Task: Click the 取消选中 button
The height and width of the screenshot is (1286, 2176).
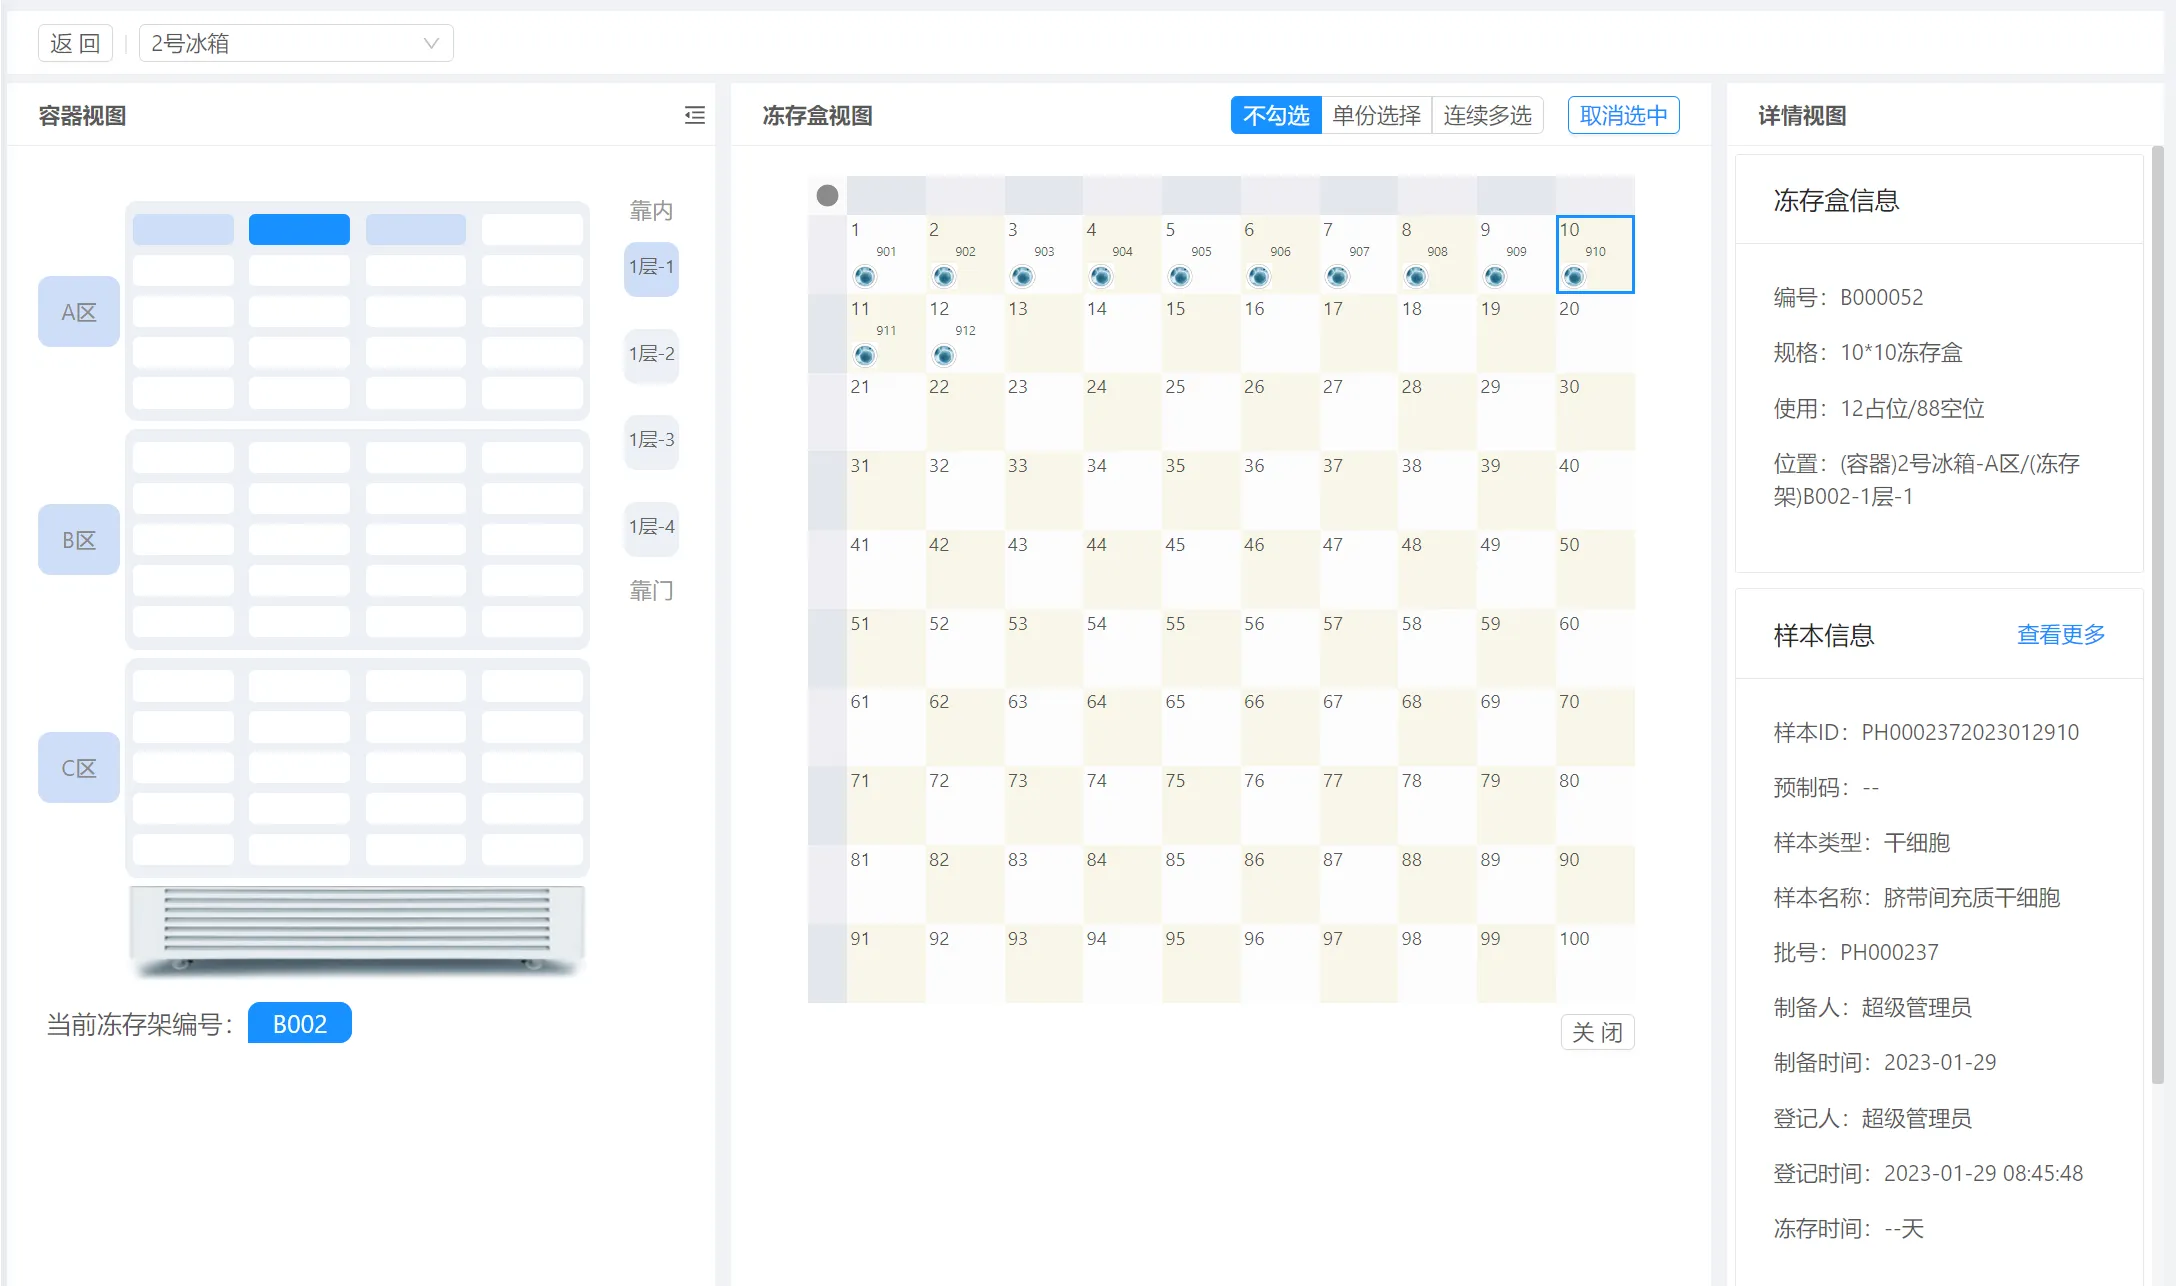Action: pyautogui.click(x=1623, y=116)
